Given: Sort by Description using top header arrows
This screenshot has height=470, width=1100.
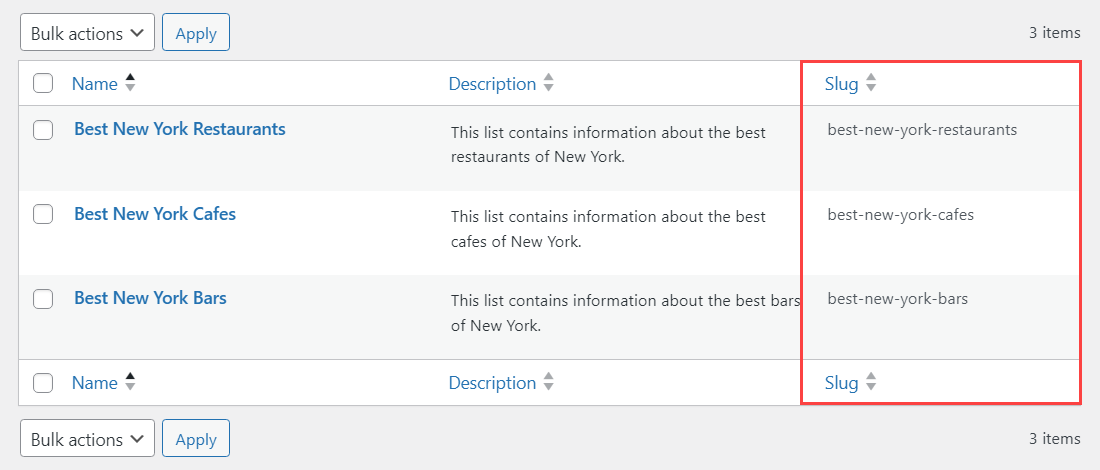Looking at the screenshot, I should (x=549, y=83).
